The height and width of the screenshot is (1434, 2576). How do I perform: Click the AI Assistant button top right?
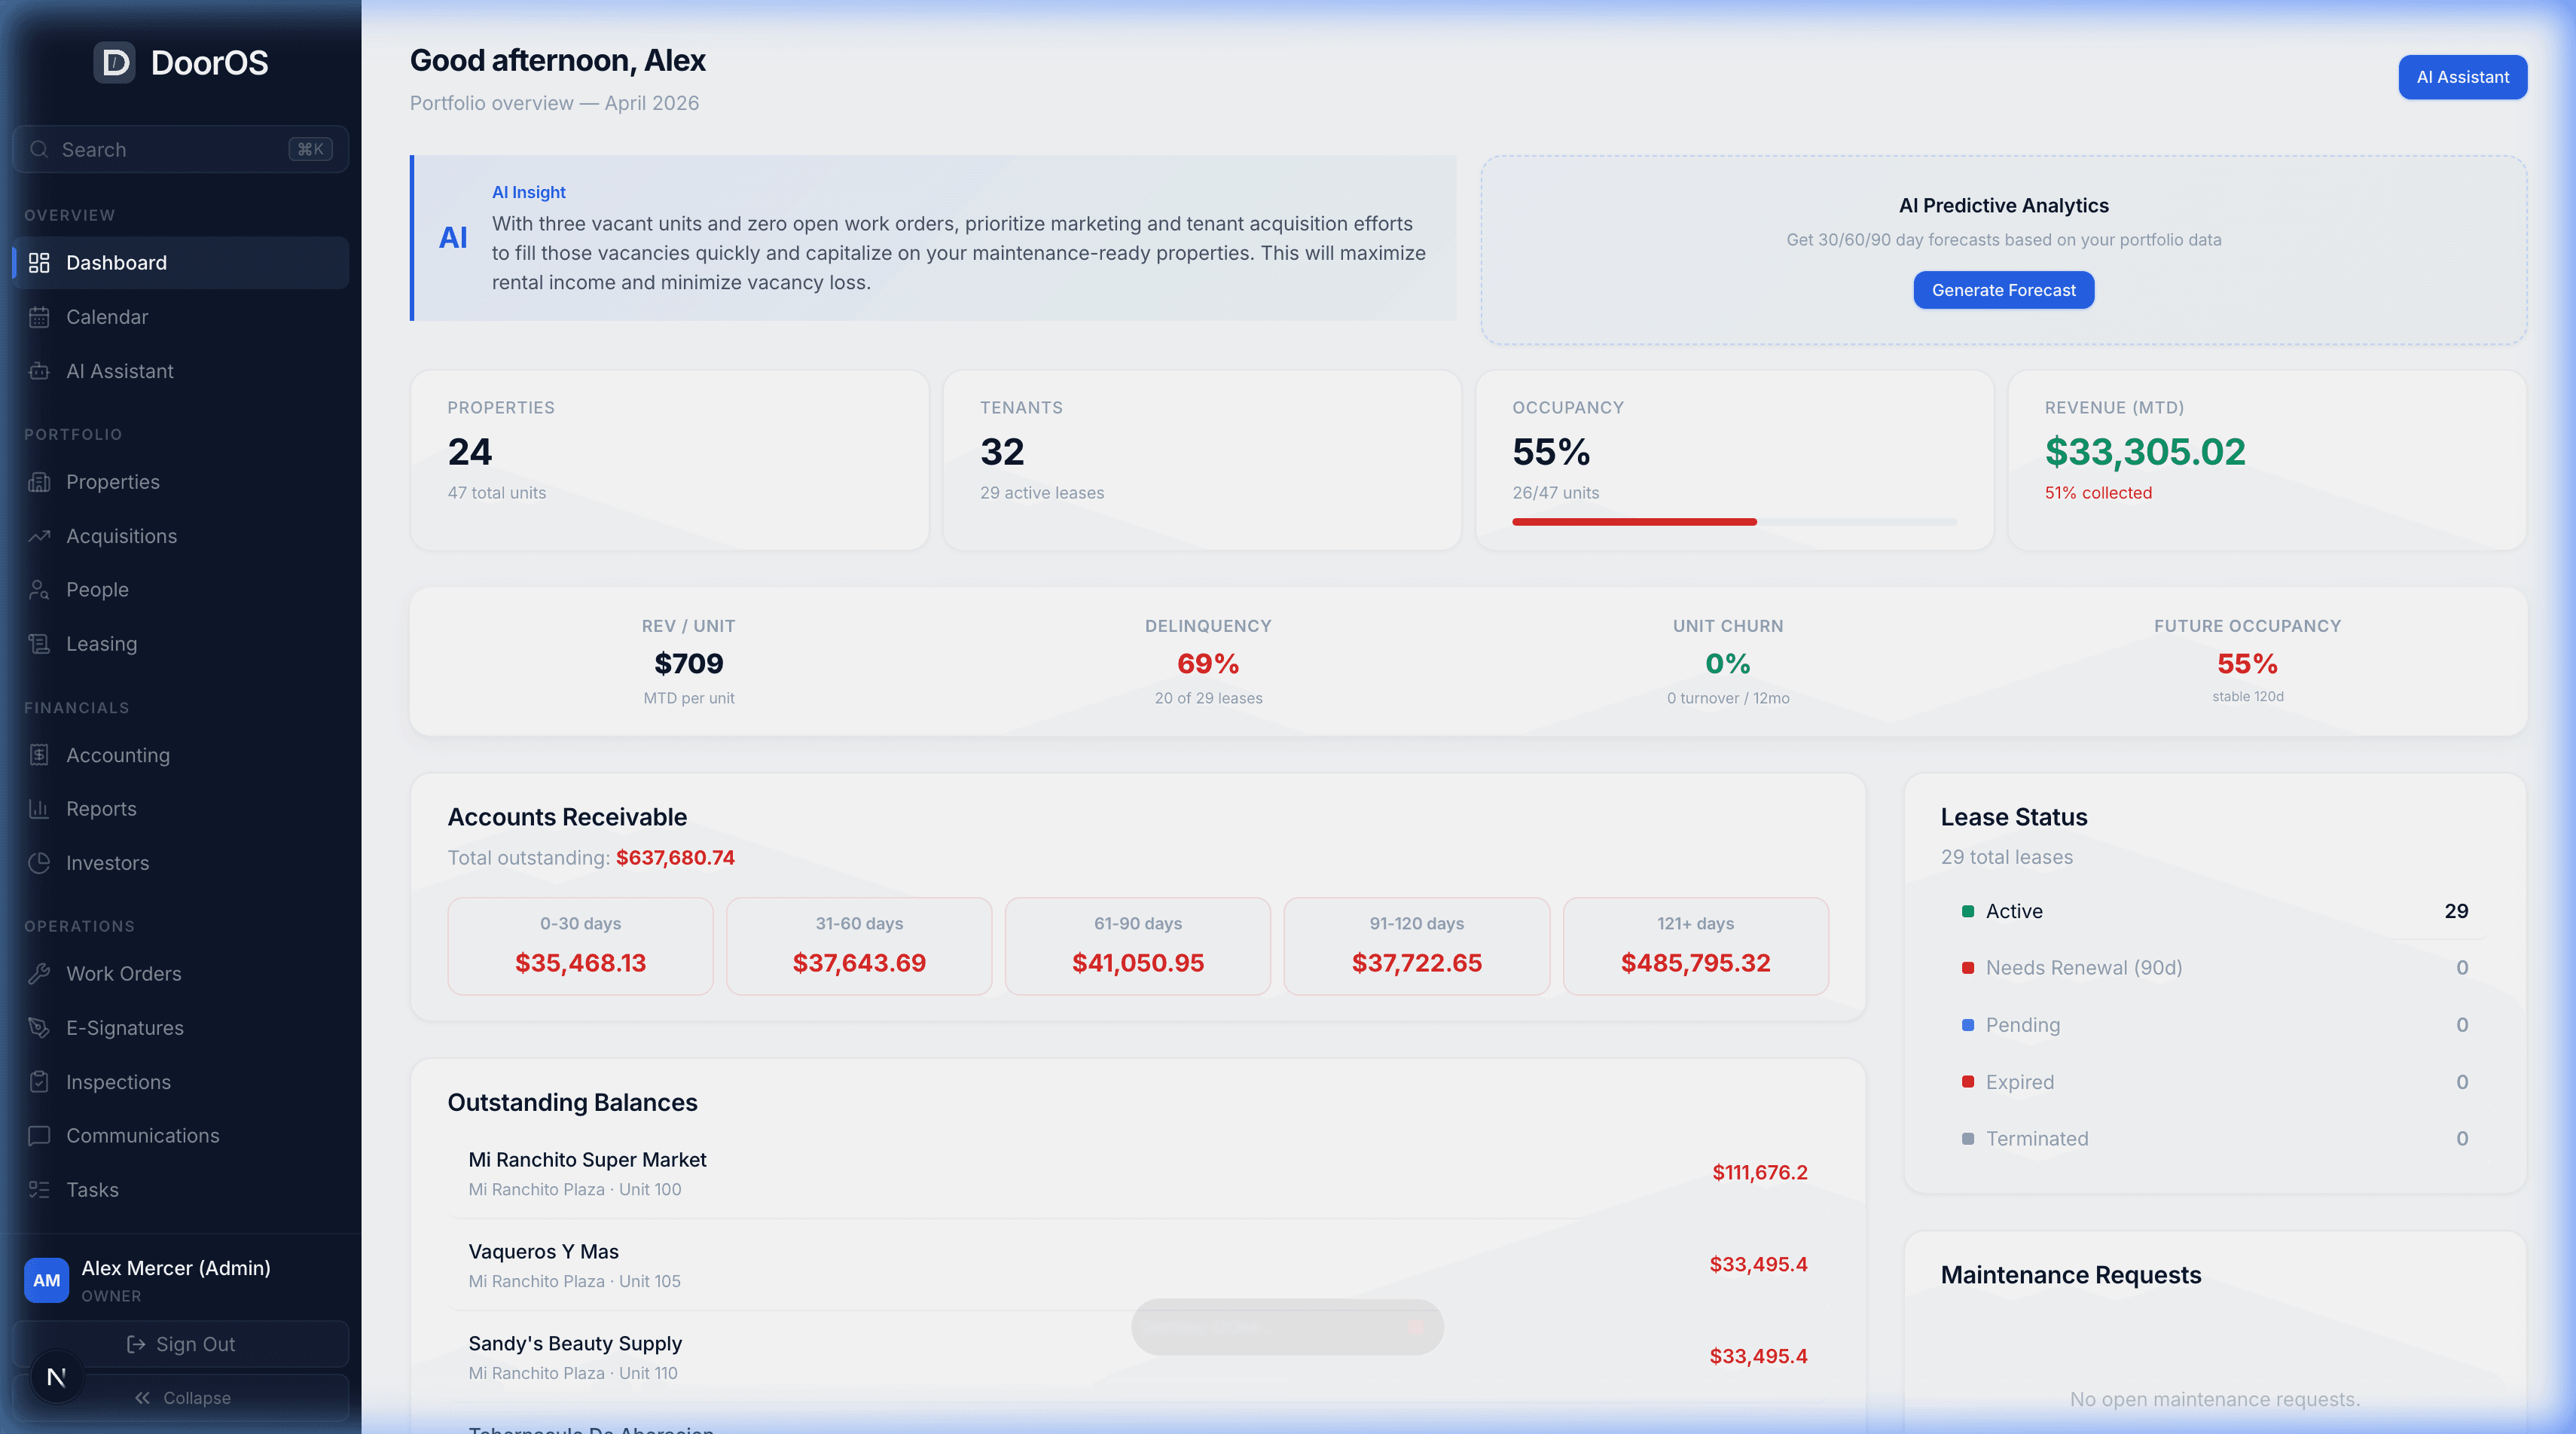[2462, 77]
